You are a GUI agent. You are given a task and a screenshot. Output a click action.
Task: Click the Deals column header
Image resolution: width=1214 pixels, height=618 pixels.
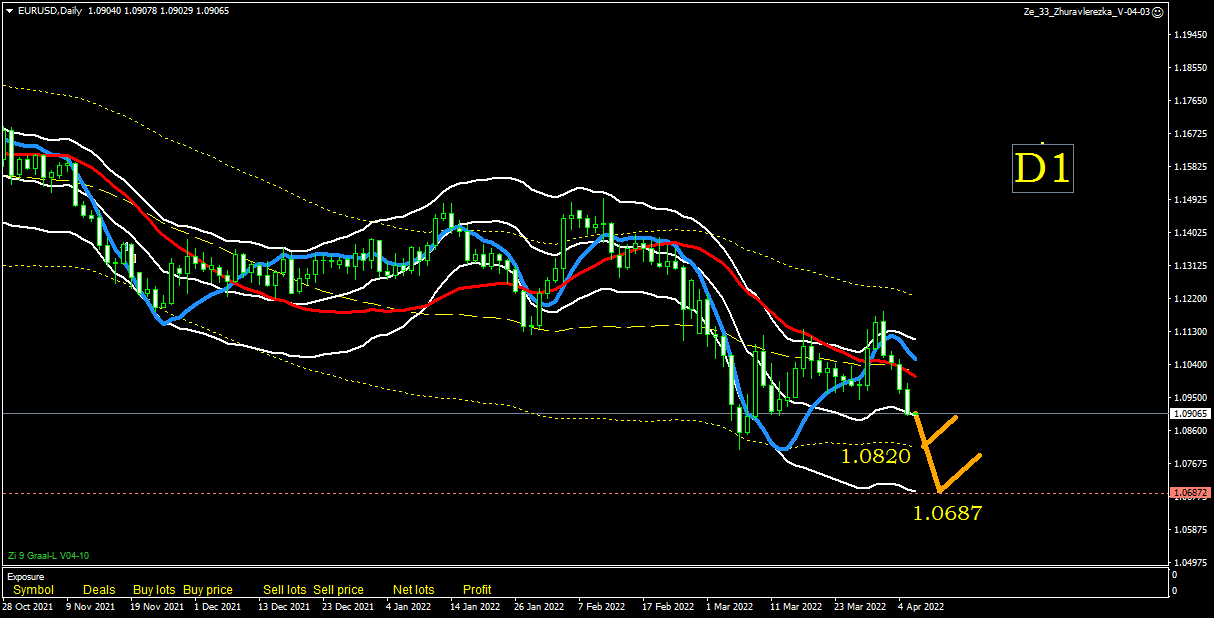[x=99, y=590]
